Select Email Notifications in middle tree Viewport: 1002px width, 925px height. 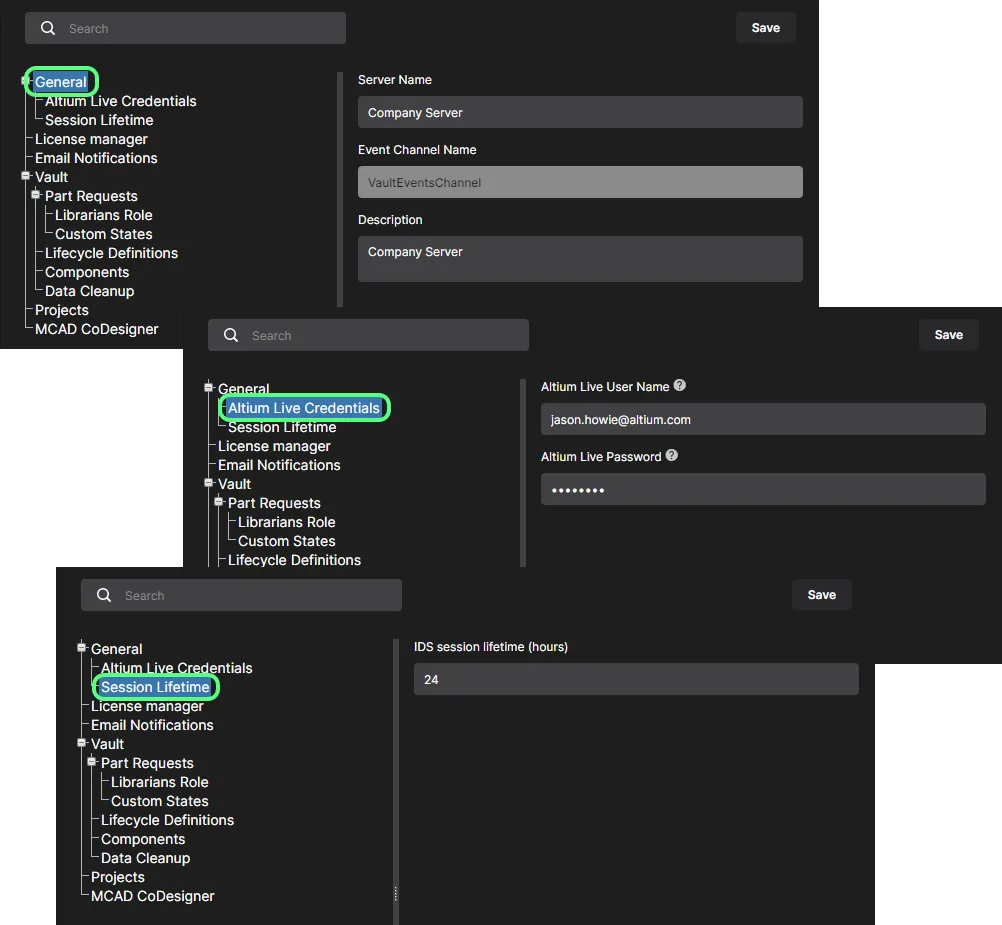pyautogui.click(x=279, y=465)
